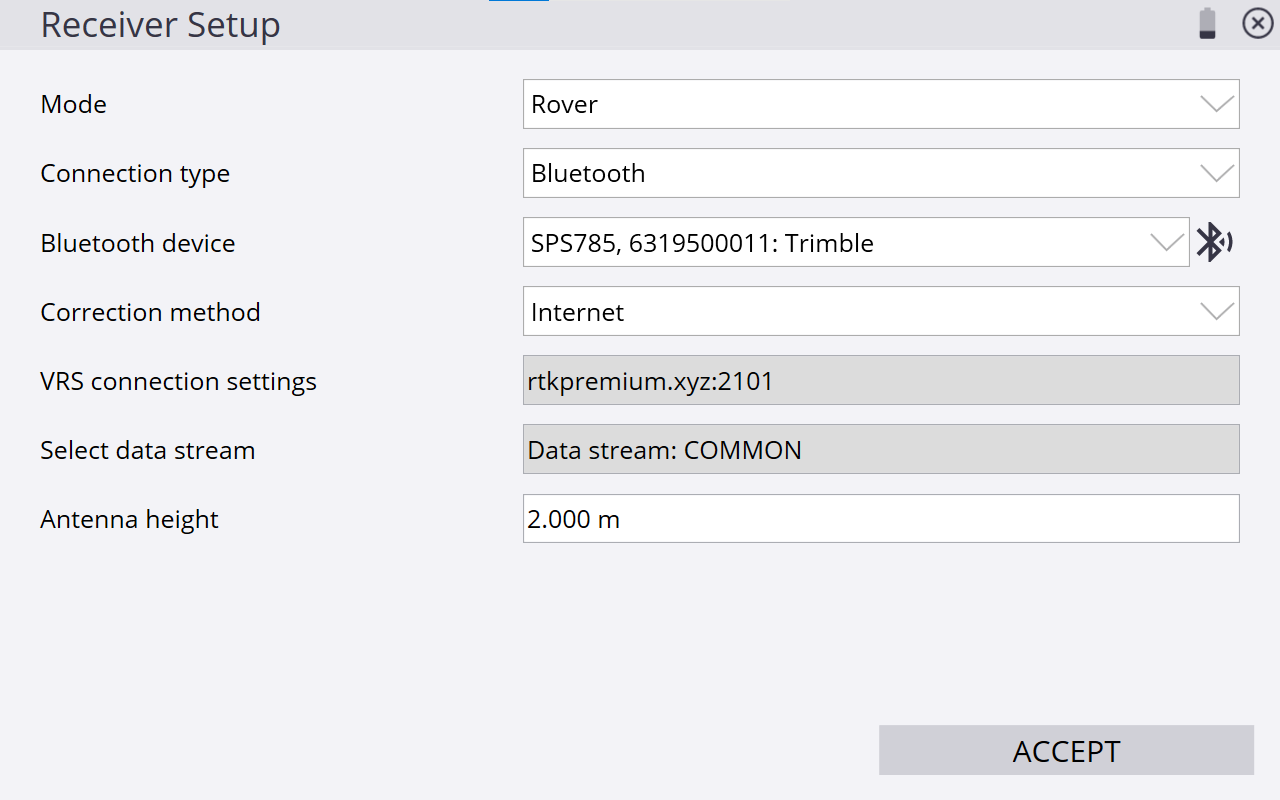
Task: Click the Connection type label
Action: pos(135,173)
